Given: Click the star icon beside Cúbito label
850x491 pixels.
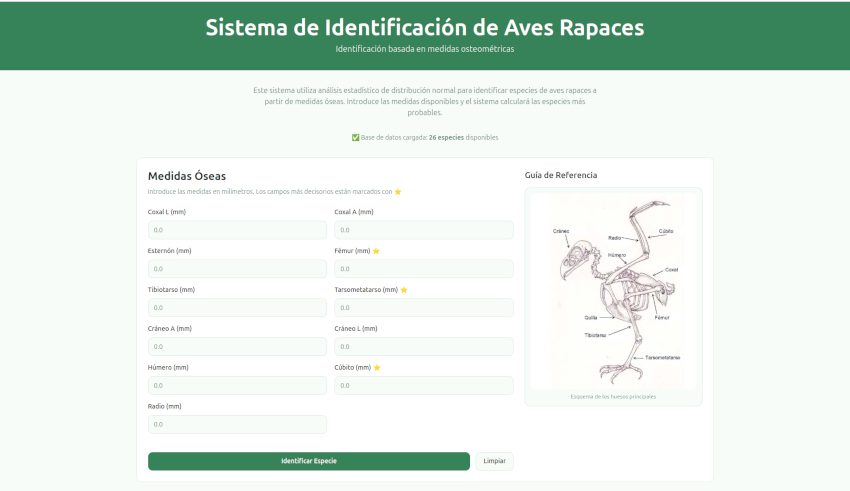Looking at the screenshot, I should point(377,367).
